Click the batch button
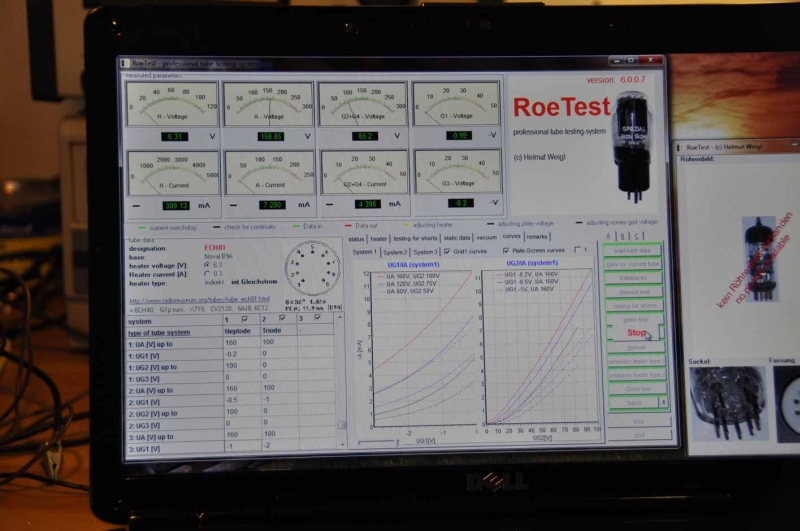Viewport: 800px width, 531px height. (634, 402)
